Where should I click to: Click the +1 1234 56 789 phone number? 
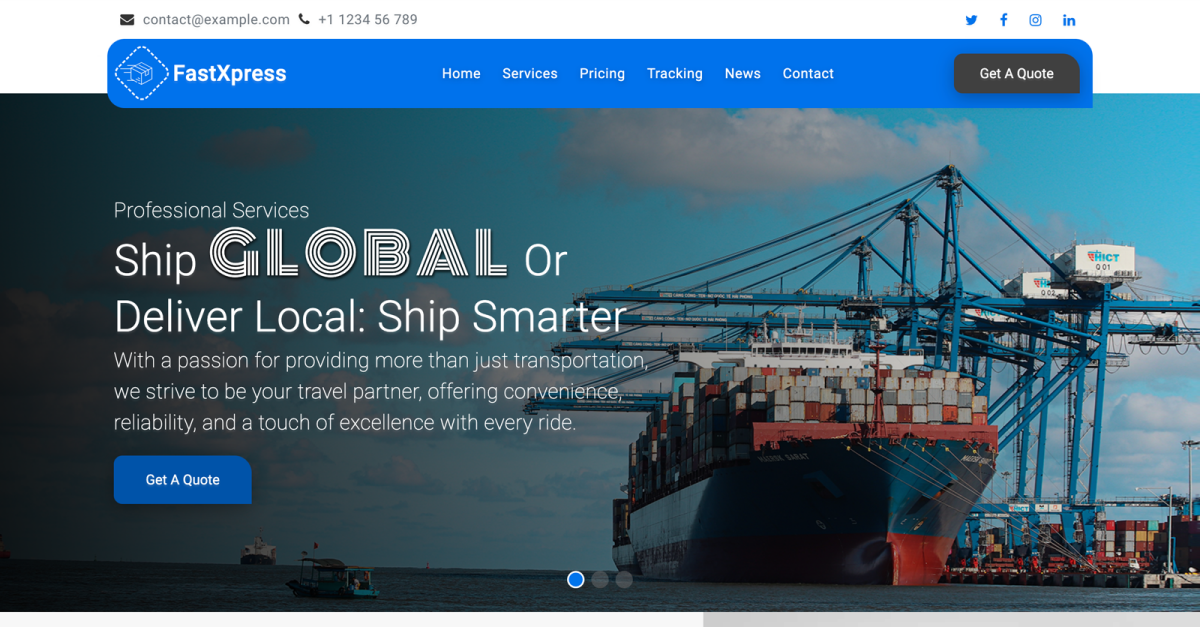point(368,20)
